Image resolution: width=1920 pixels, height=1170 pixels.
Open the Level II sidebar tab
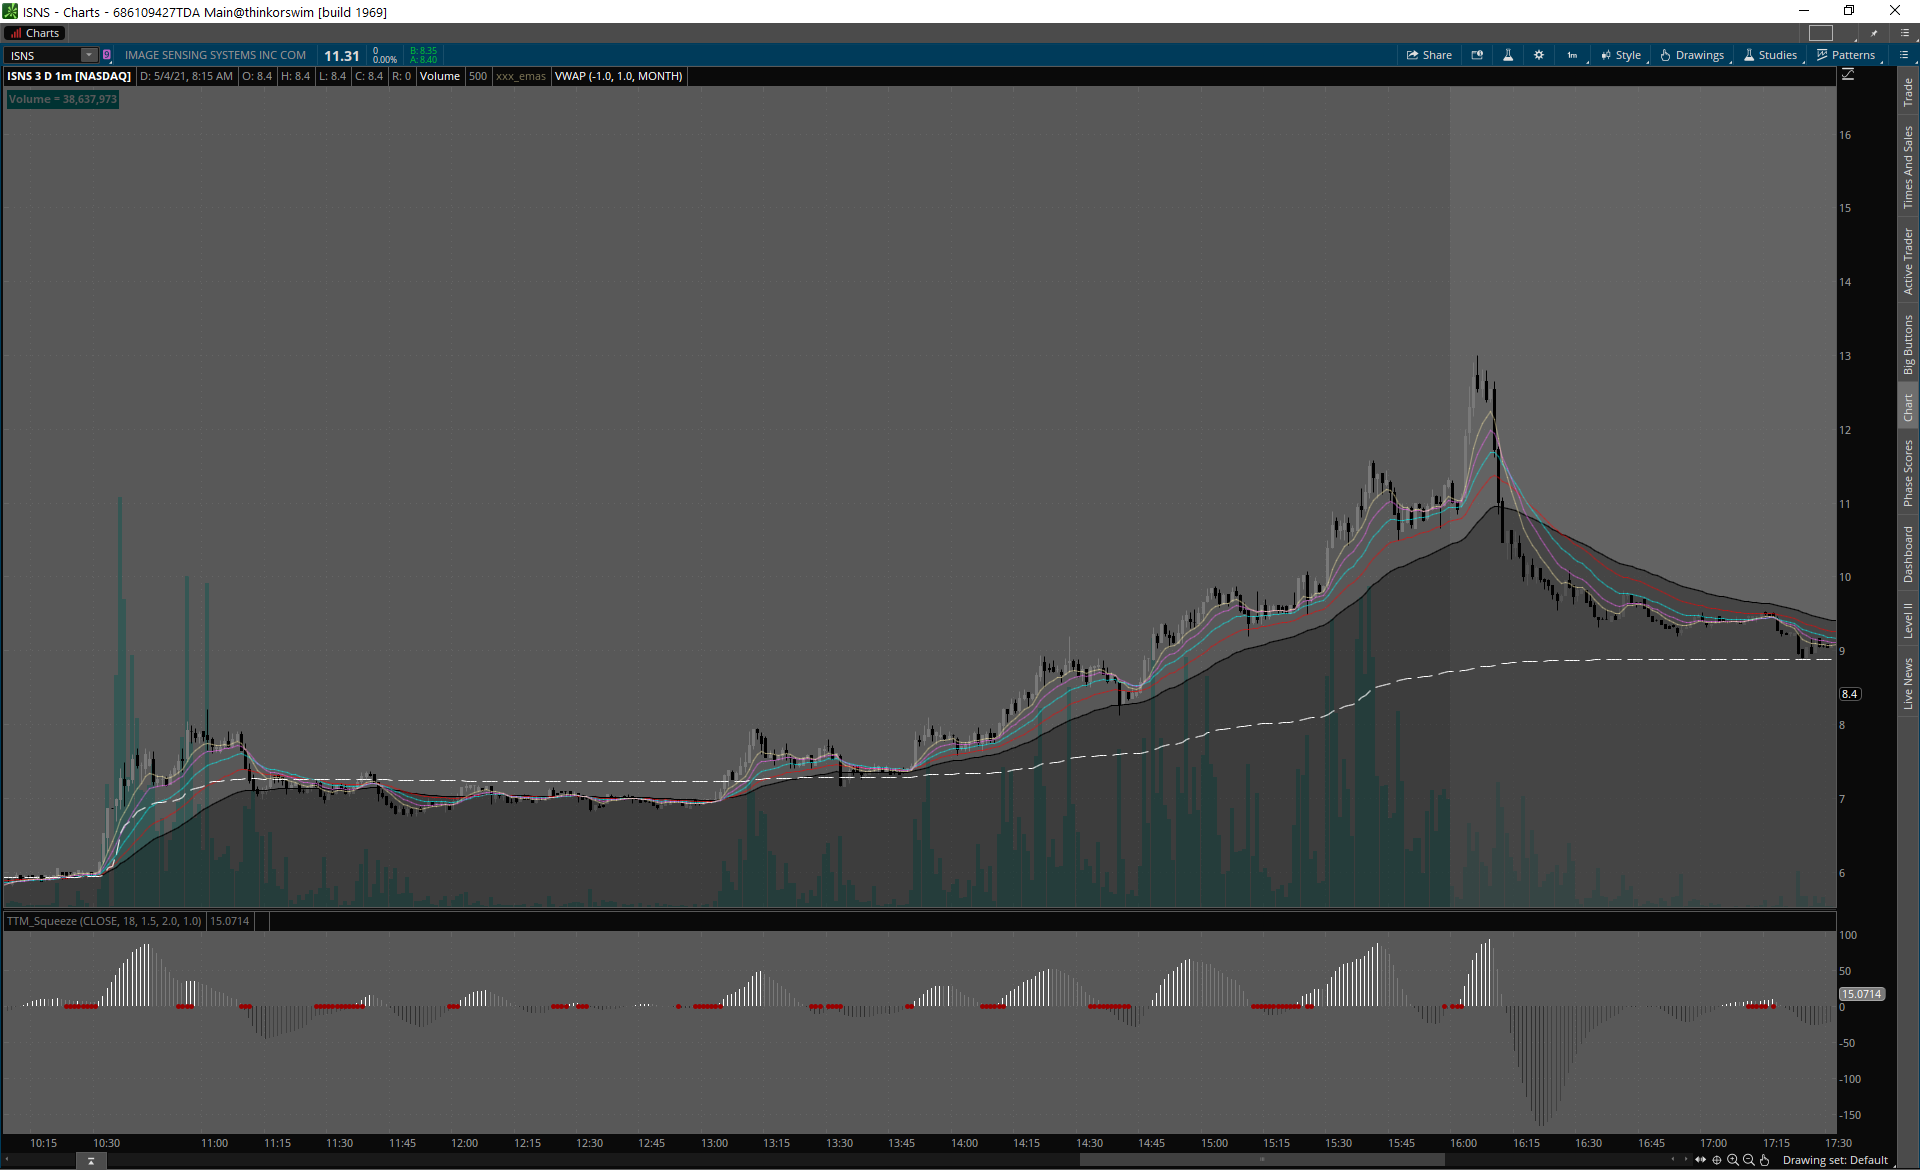coord(1908,620)
